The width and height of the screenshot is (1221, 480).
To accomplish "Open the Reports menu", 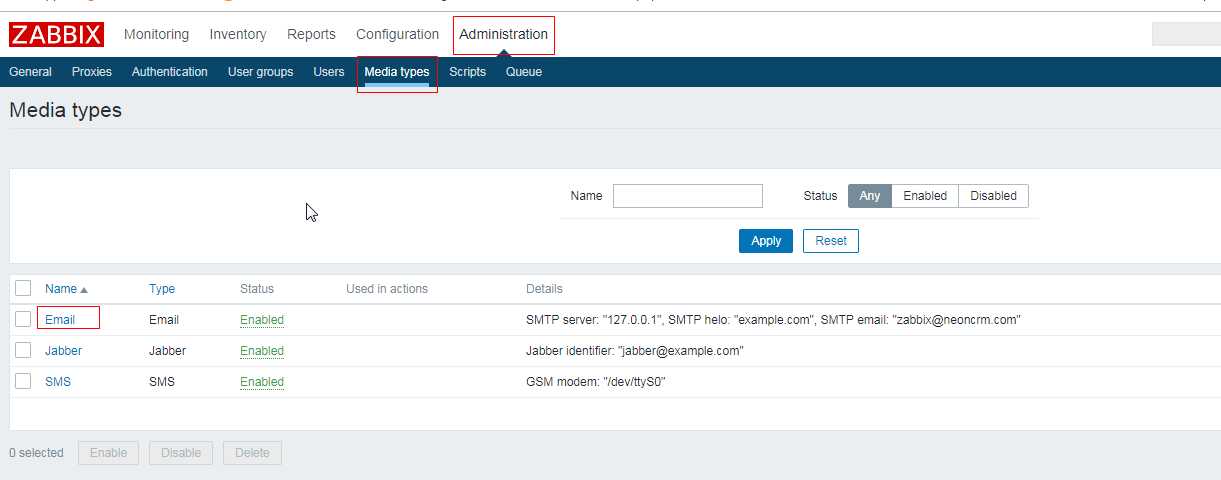I will 311,34.
